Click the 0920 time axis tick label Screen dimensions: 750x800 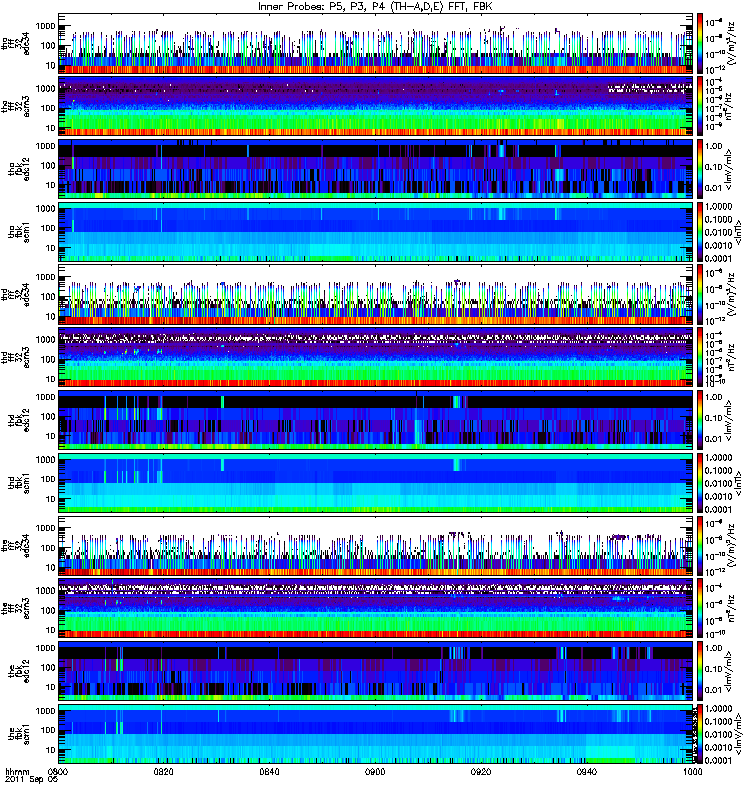click(x=481, y=771)
